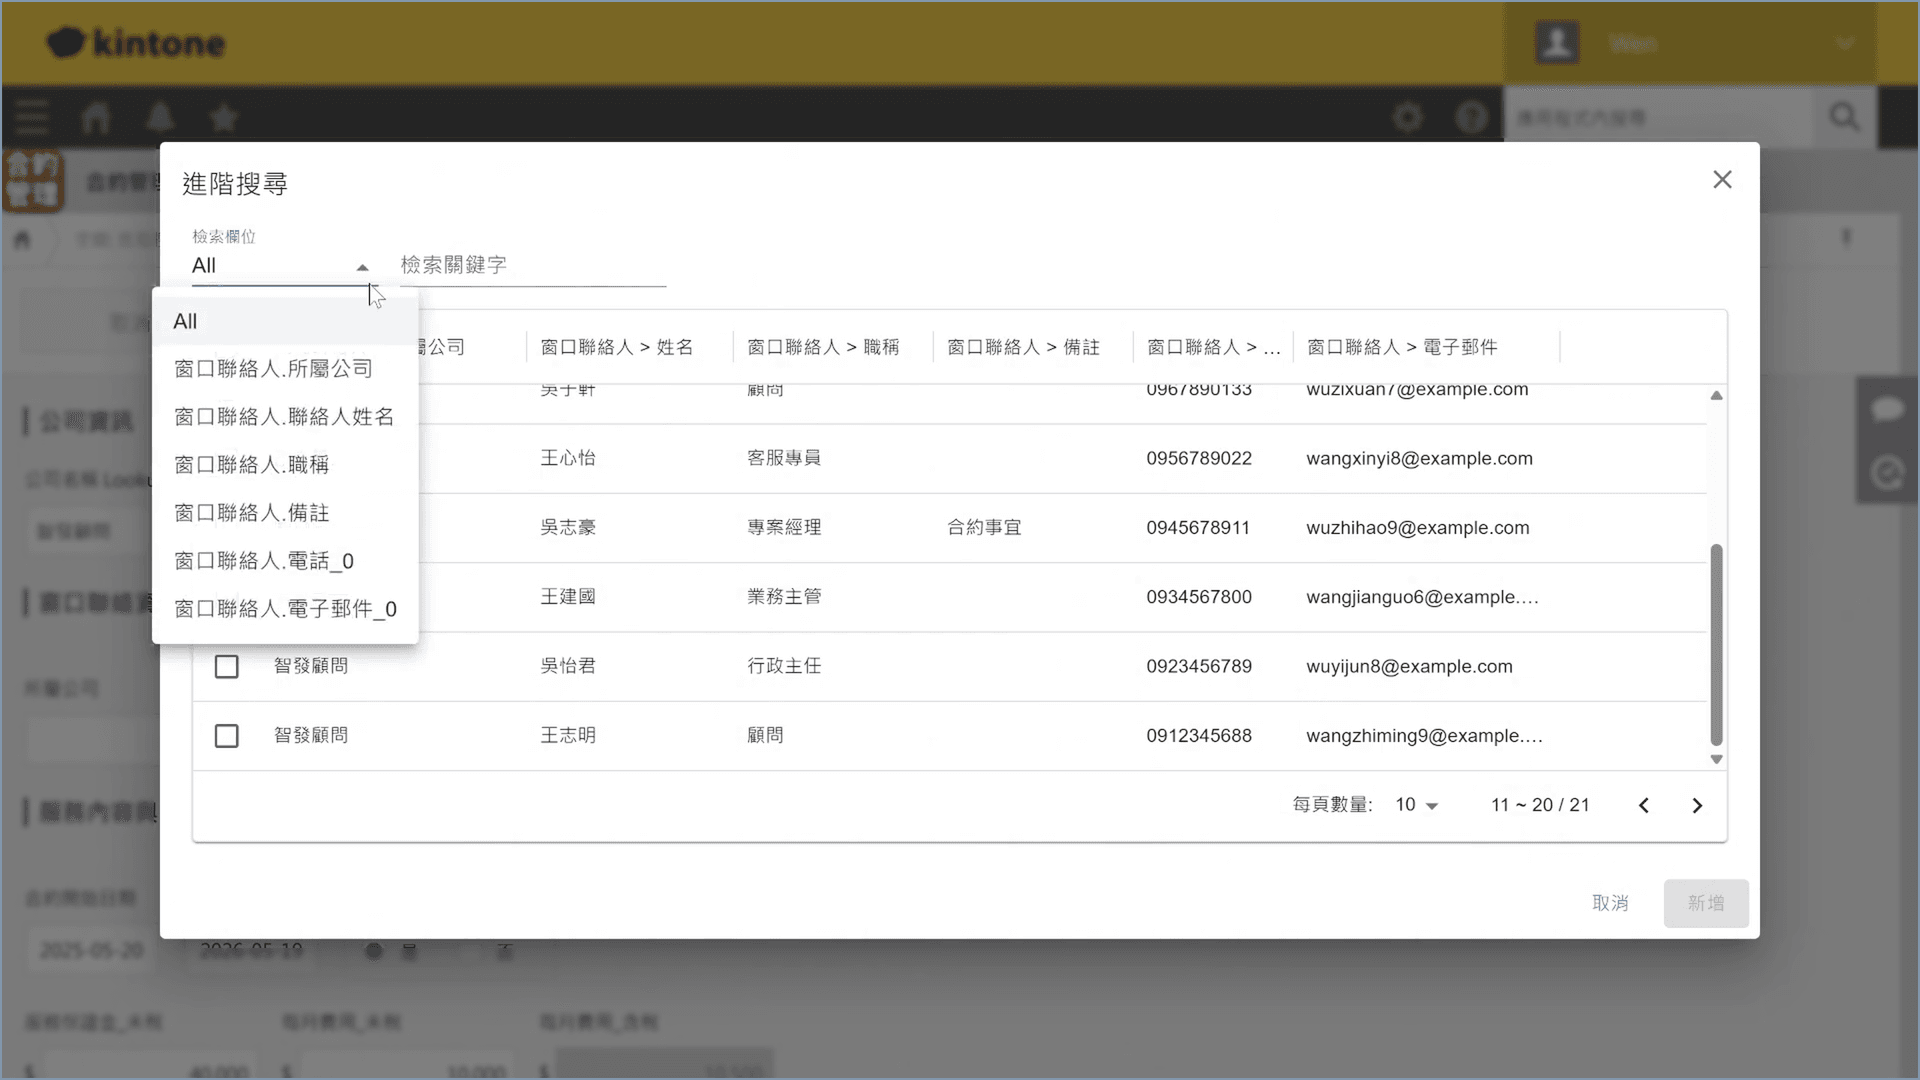The width and height of the screenshot is (1920, 1080).
Task: Open the settings gear icon
Action: coord(1408,117)
